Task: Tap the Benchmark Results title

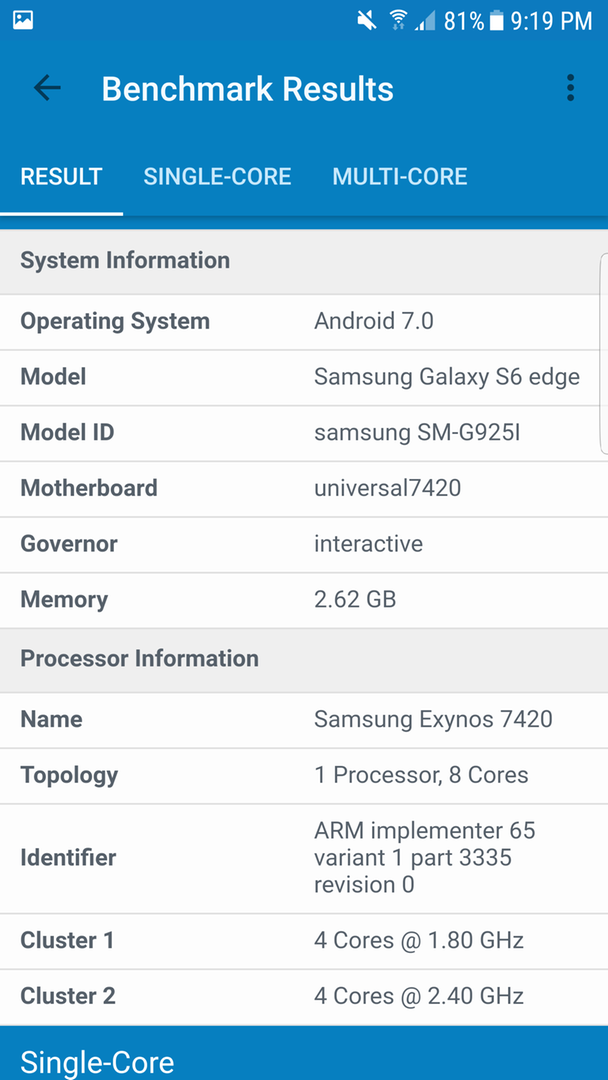Action: (x=248, y=89)
